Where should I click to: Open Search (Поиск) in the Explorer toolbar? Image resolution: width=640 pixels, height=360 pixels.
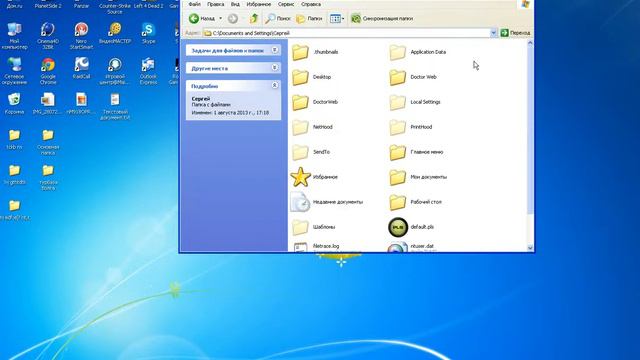tap(278, 18)
